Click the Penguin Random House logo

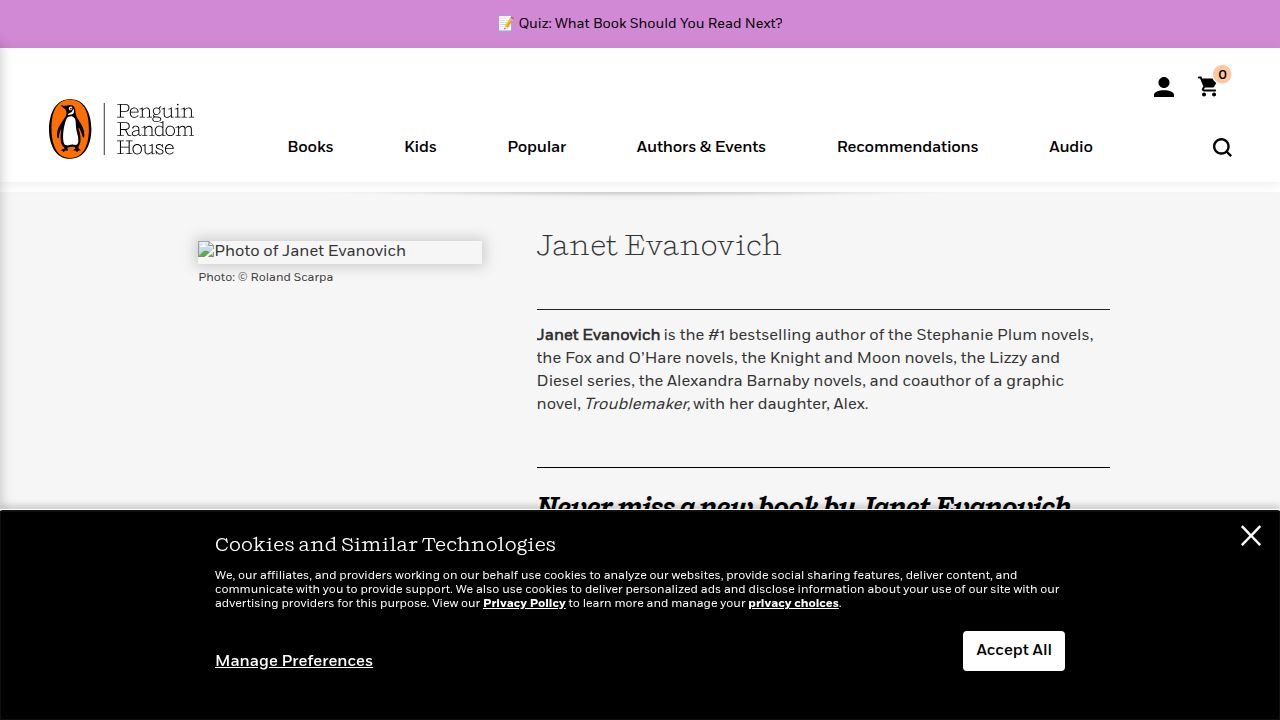pyautogui.click(x=121, y=129)
